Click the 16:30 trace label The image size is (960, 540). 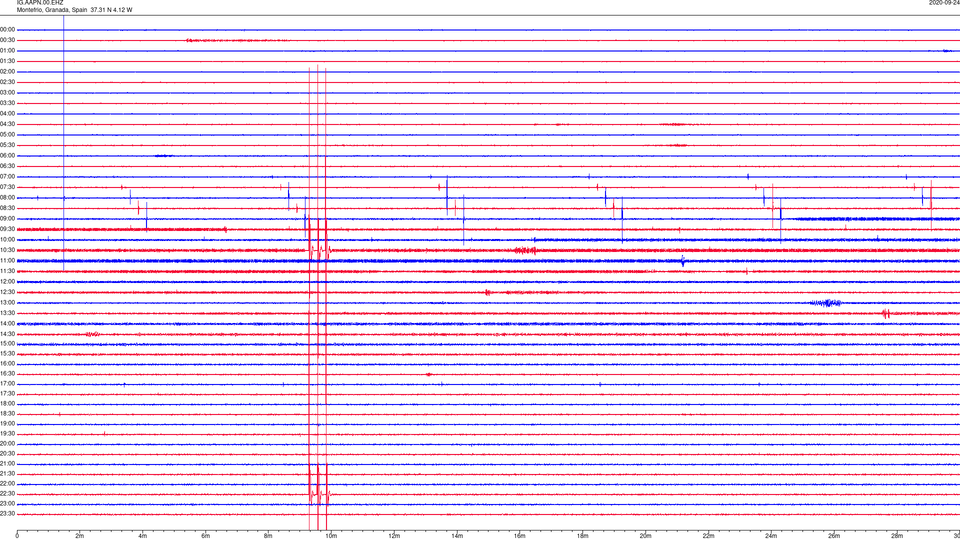click(8, 373)
